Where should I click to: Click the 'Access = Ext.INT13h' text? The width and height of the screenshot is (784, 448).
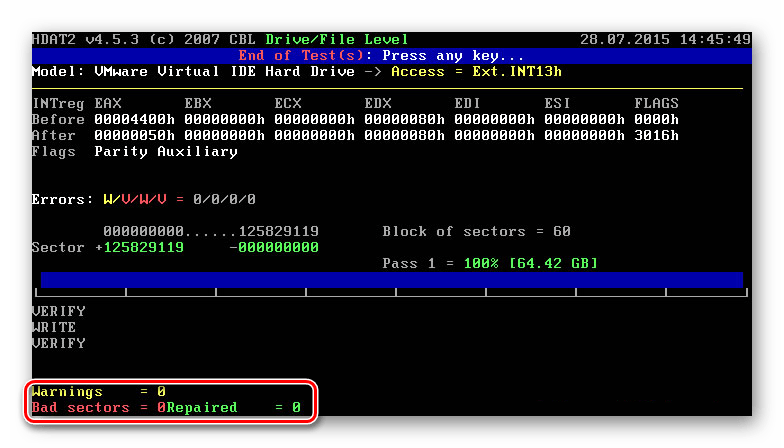pyautogui.click(x=476, y=72)
